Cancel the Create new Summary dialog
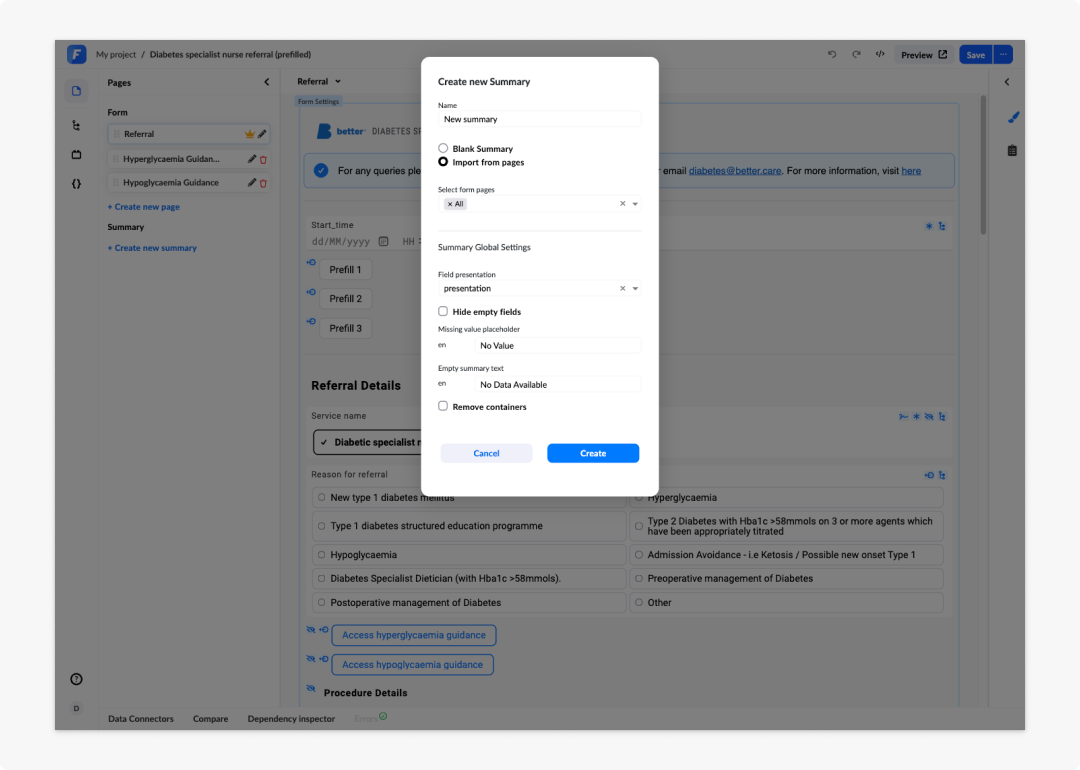1080x770 pixels. point(486,453)
